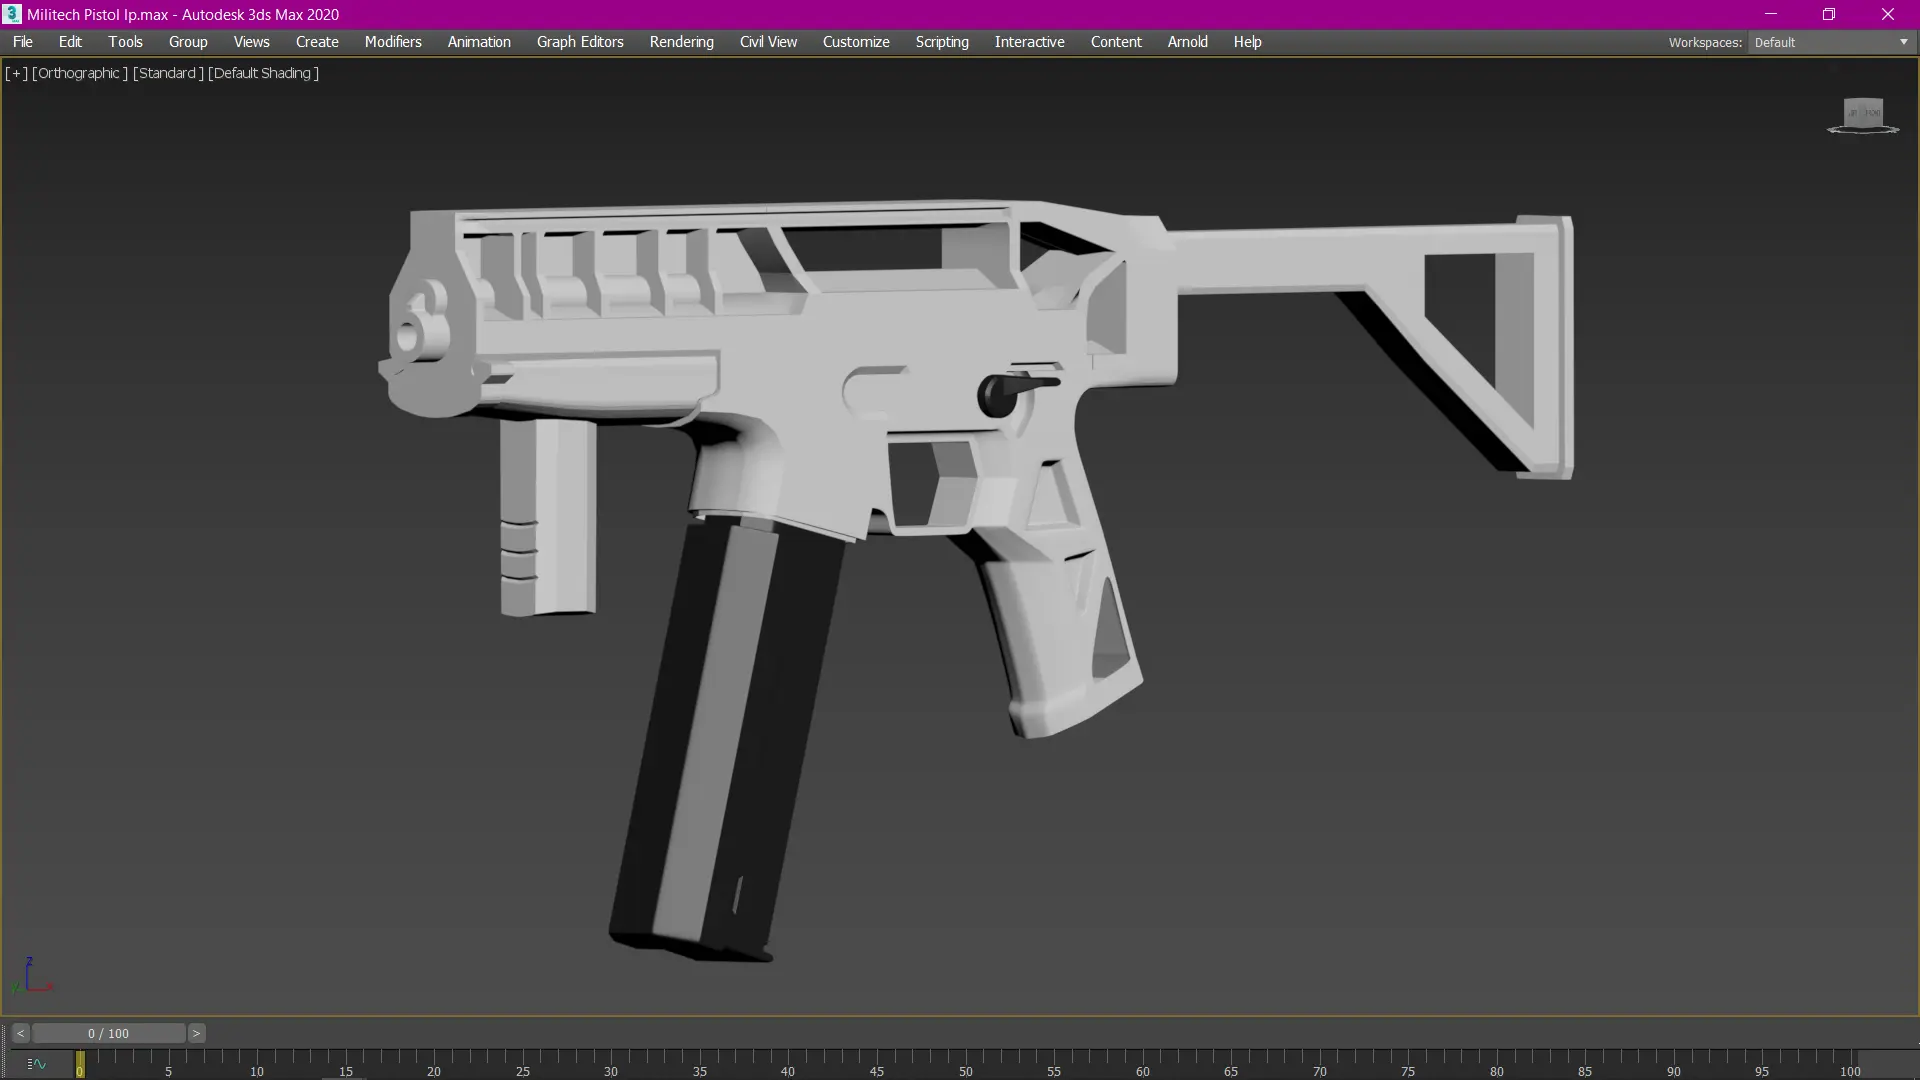This screenshot has width=1920, height=1080.
Task: Select the vertical foregrip in viewport
Action: (547, 517)
